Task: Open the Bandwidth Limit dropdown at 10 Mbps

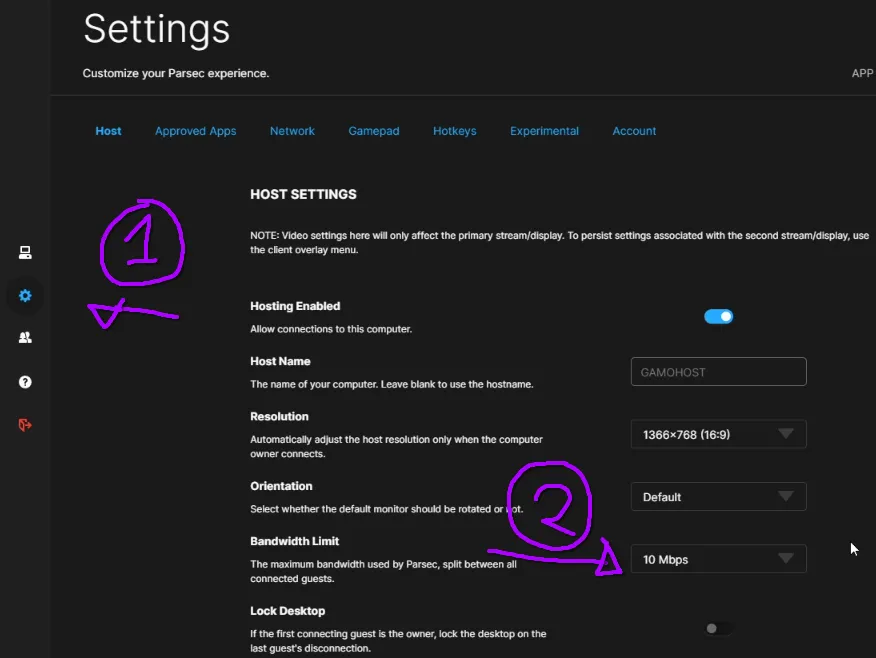Action: coord(718,559)
